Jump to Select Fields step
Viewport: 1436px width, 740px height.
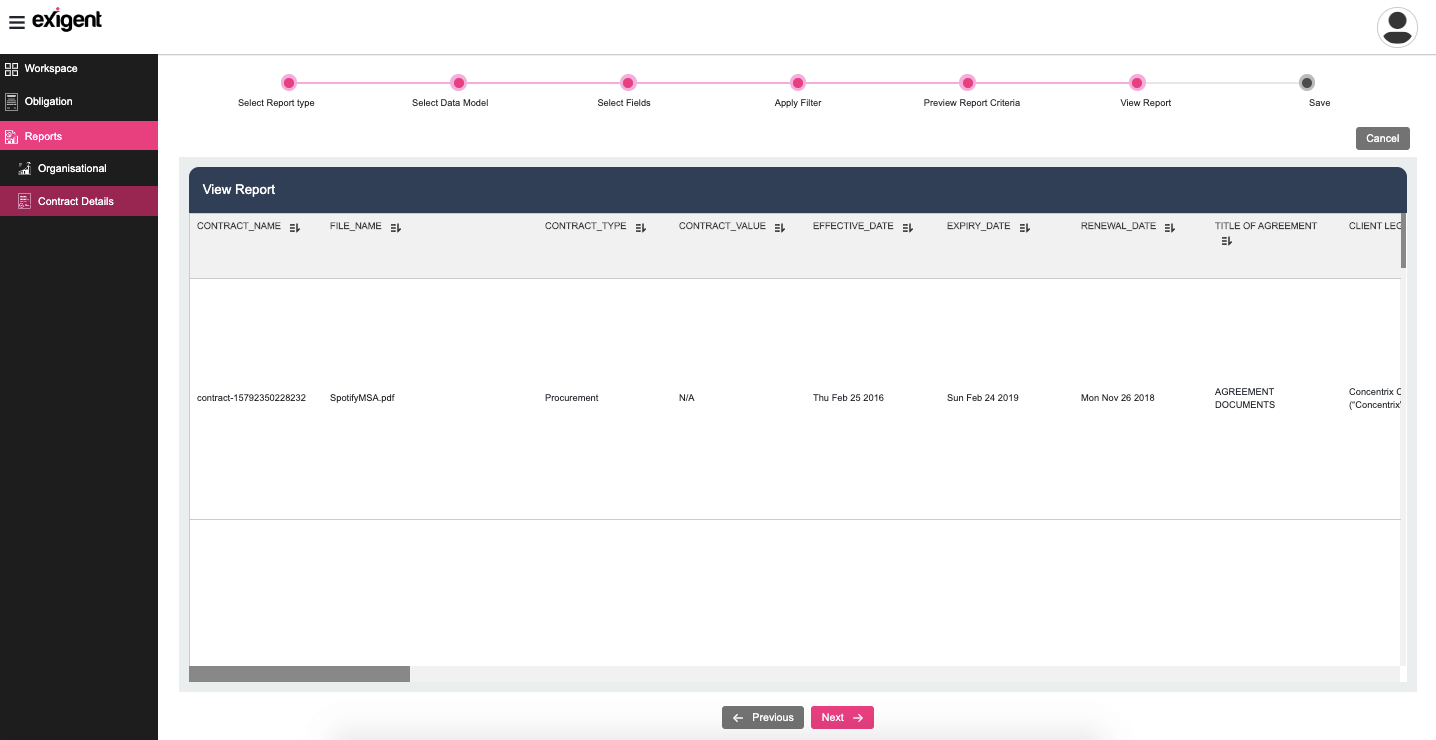[628, 83]
